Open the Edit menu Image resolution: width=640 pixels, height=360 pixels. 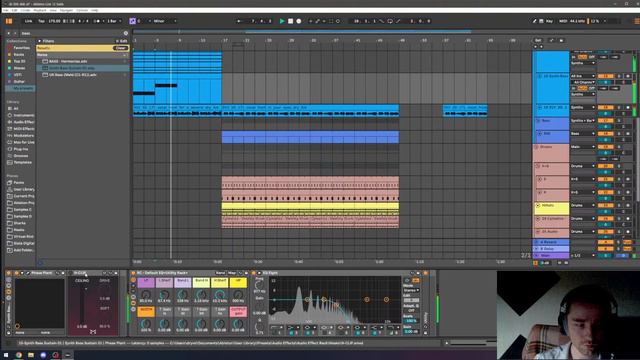pos(14,10)
